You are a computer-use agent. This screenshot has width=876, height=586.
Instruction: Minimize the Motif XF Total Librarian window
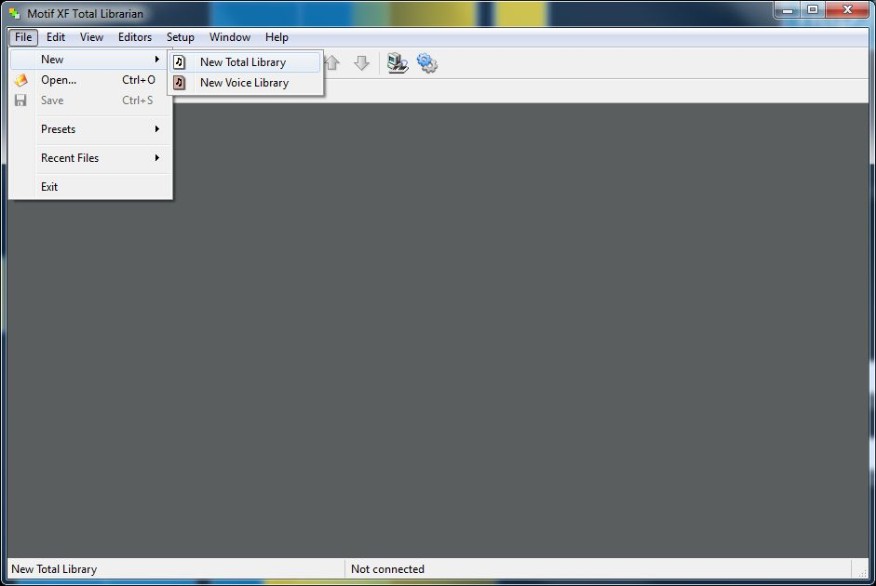(x=788, y=10)
